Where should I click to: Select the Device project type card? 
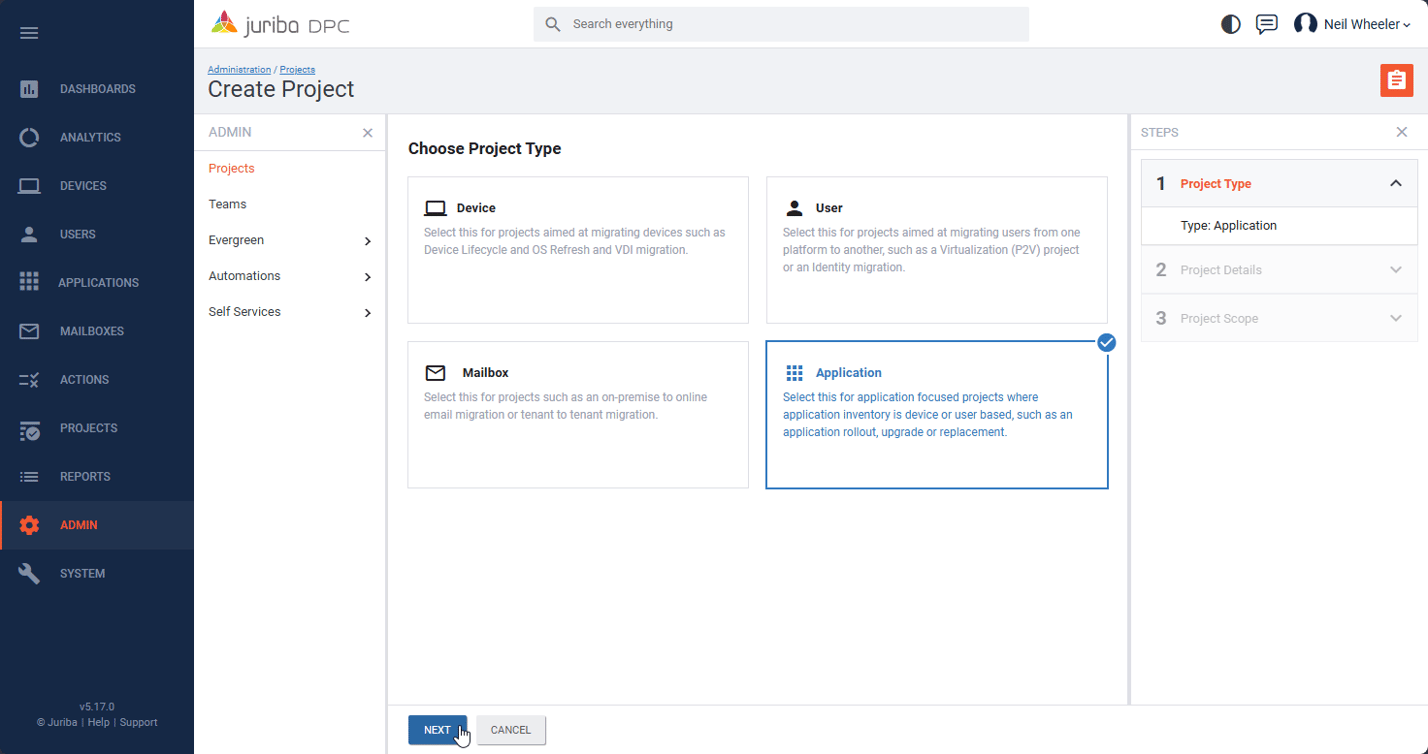[x=578, y=250]
